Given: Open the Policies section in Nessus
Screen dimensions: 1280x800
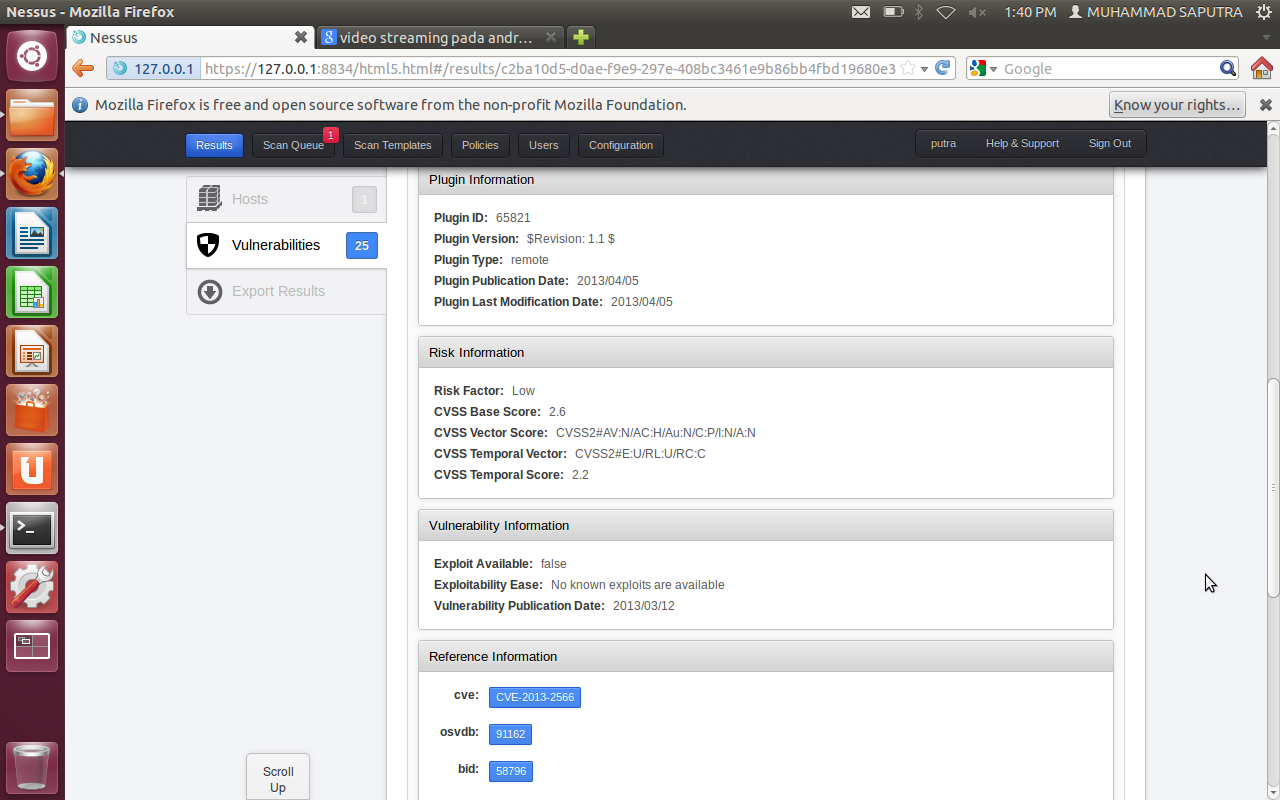Looking at the screenshot, I should pyautogui.click(x=479, y=145).
